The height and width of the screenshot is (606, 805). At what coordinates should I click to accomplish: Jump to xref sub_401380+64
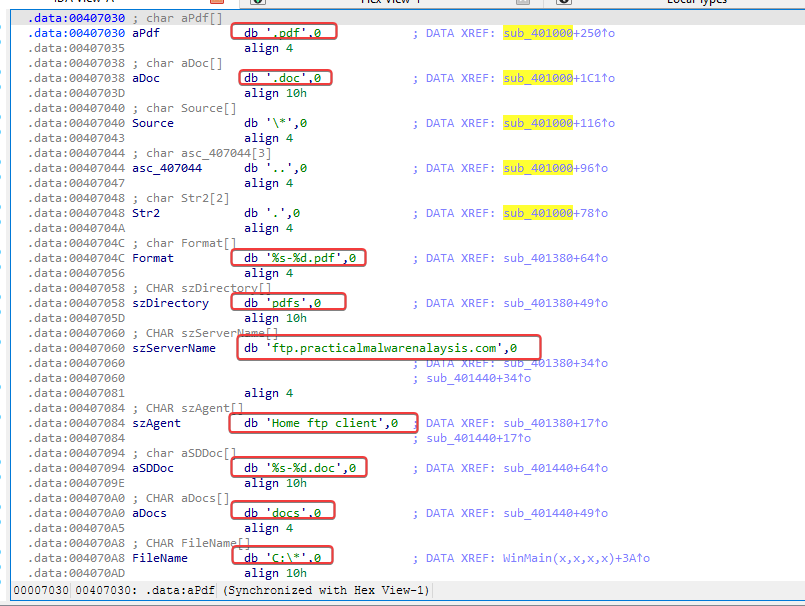555,258
